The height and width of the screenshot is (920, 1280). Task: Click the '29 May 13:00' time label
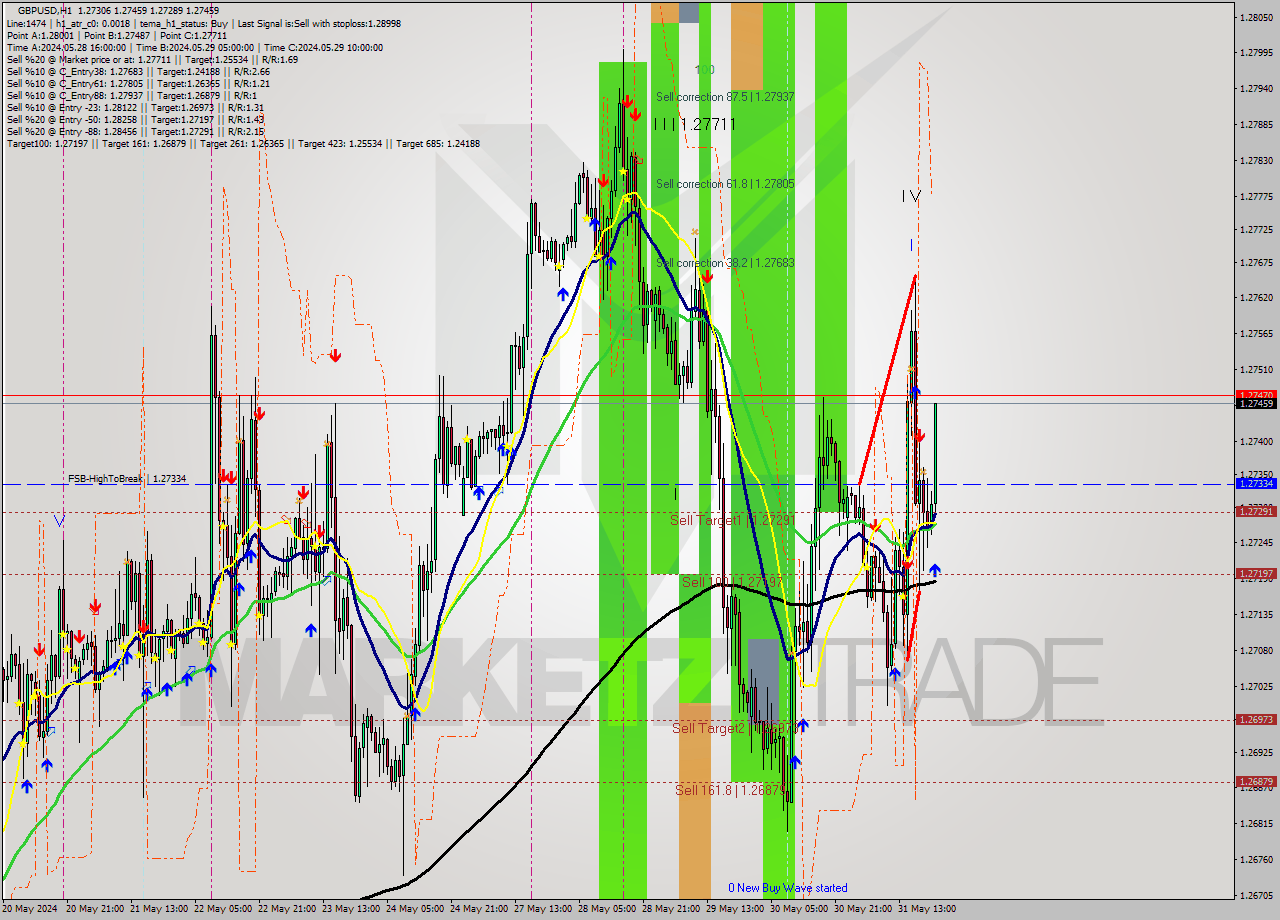coord(733,909)
